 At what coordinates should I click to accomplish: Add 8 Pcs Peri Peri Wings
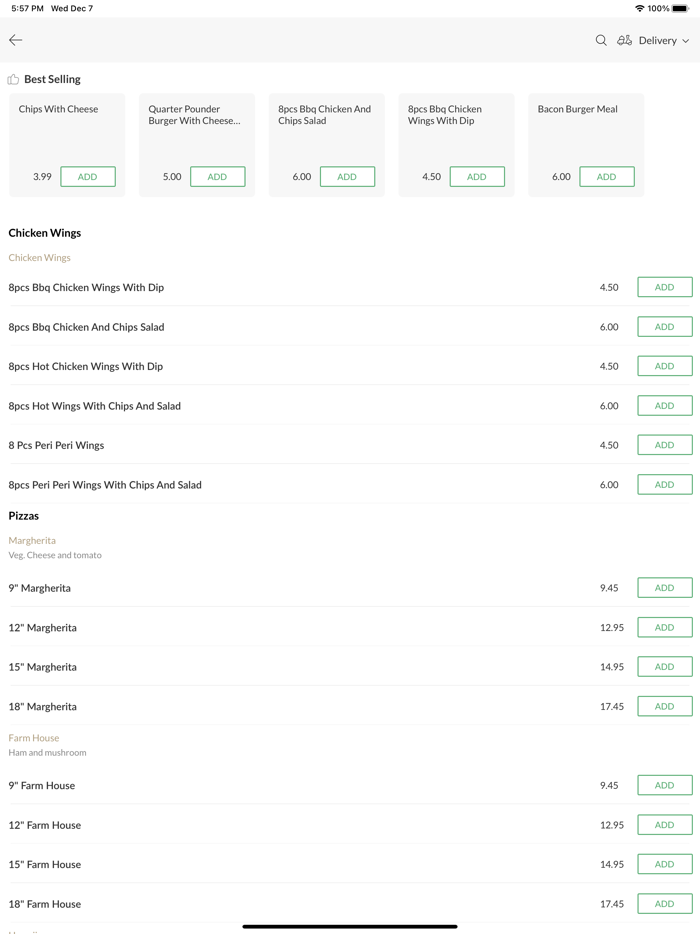pos(664,445)
